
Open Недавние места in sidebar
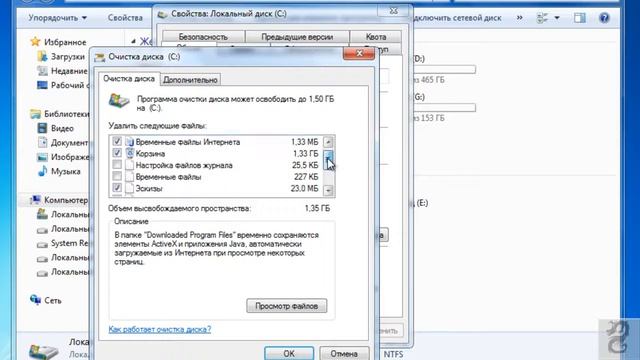69,71
